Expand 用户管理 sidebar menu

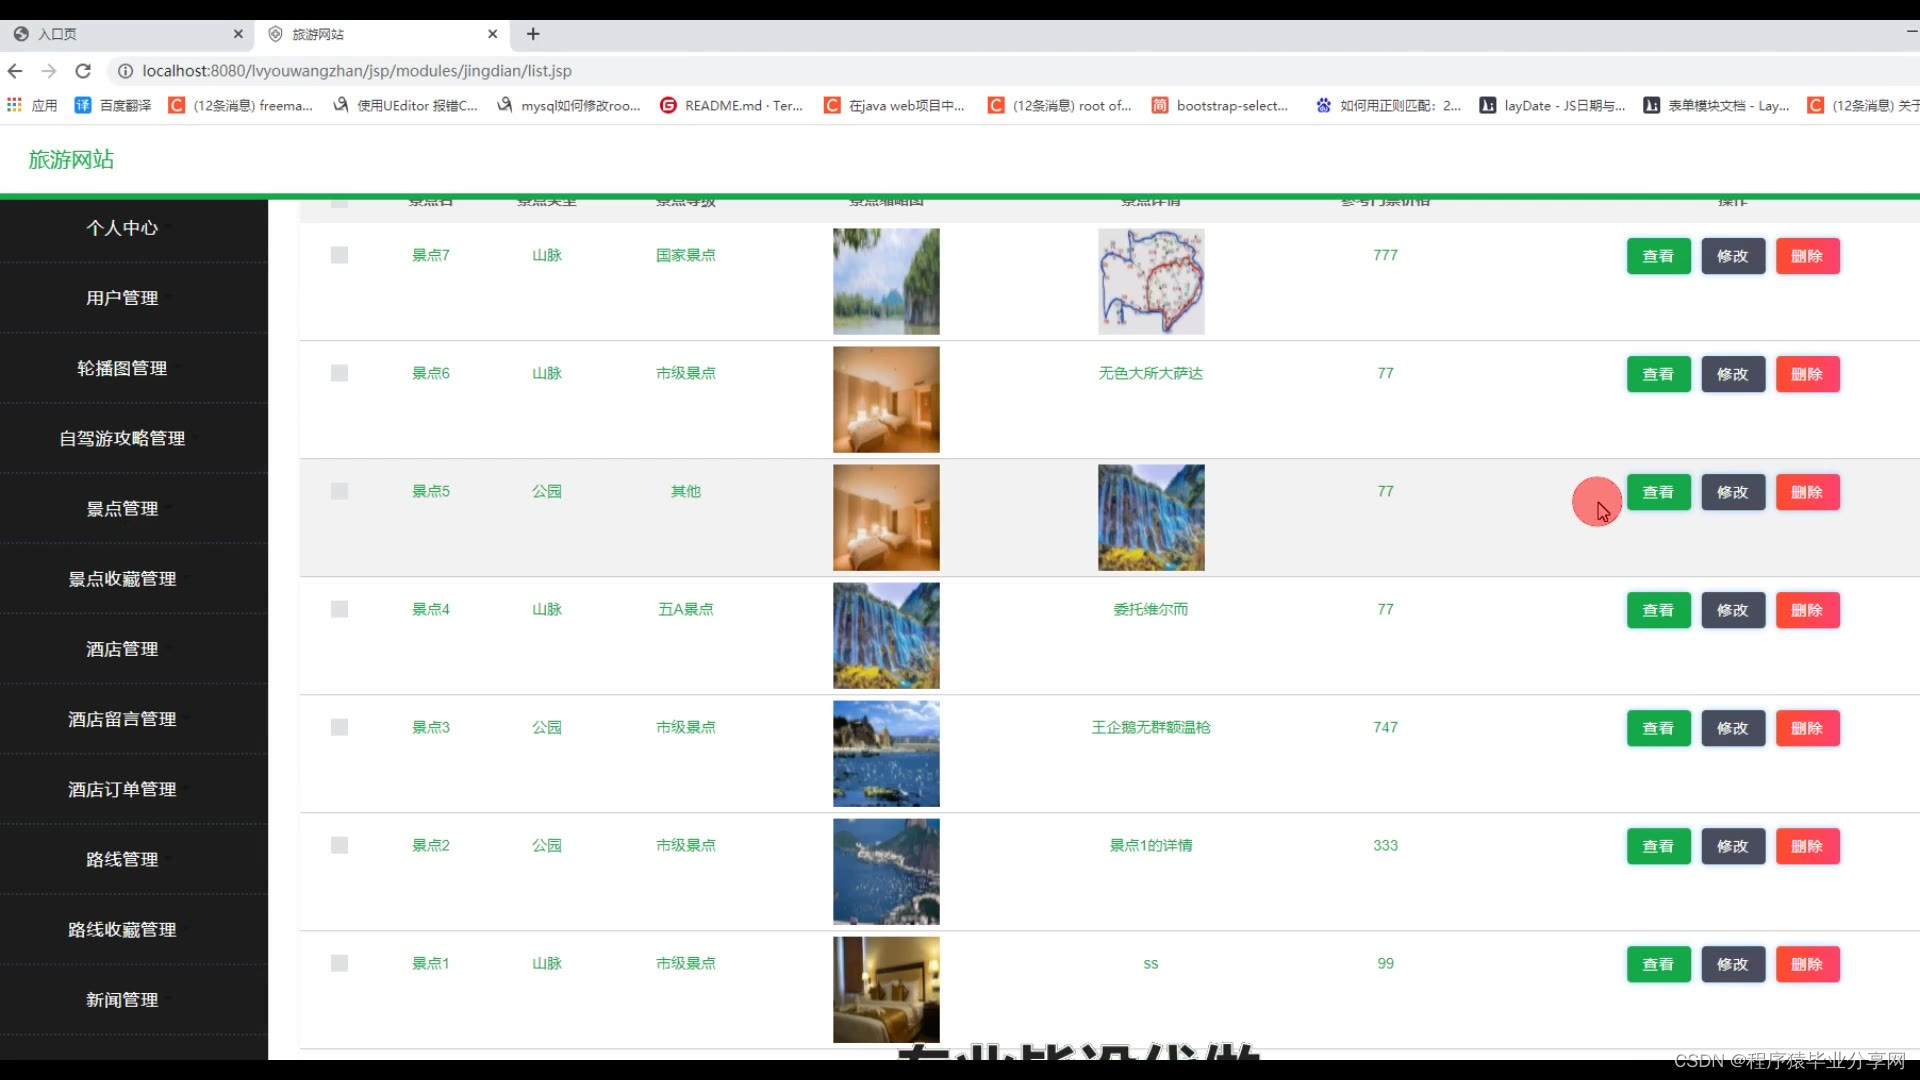click(x=122, y=298)
